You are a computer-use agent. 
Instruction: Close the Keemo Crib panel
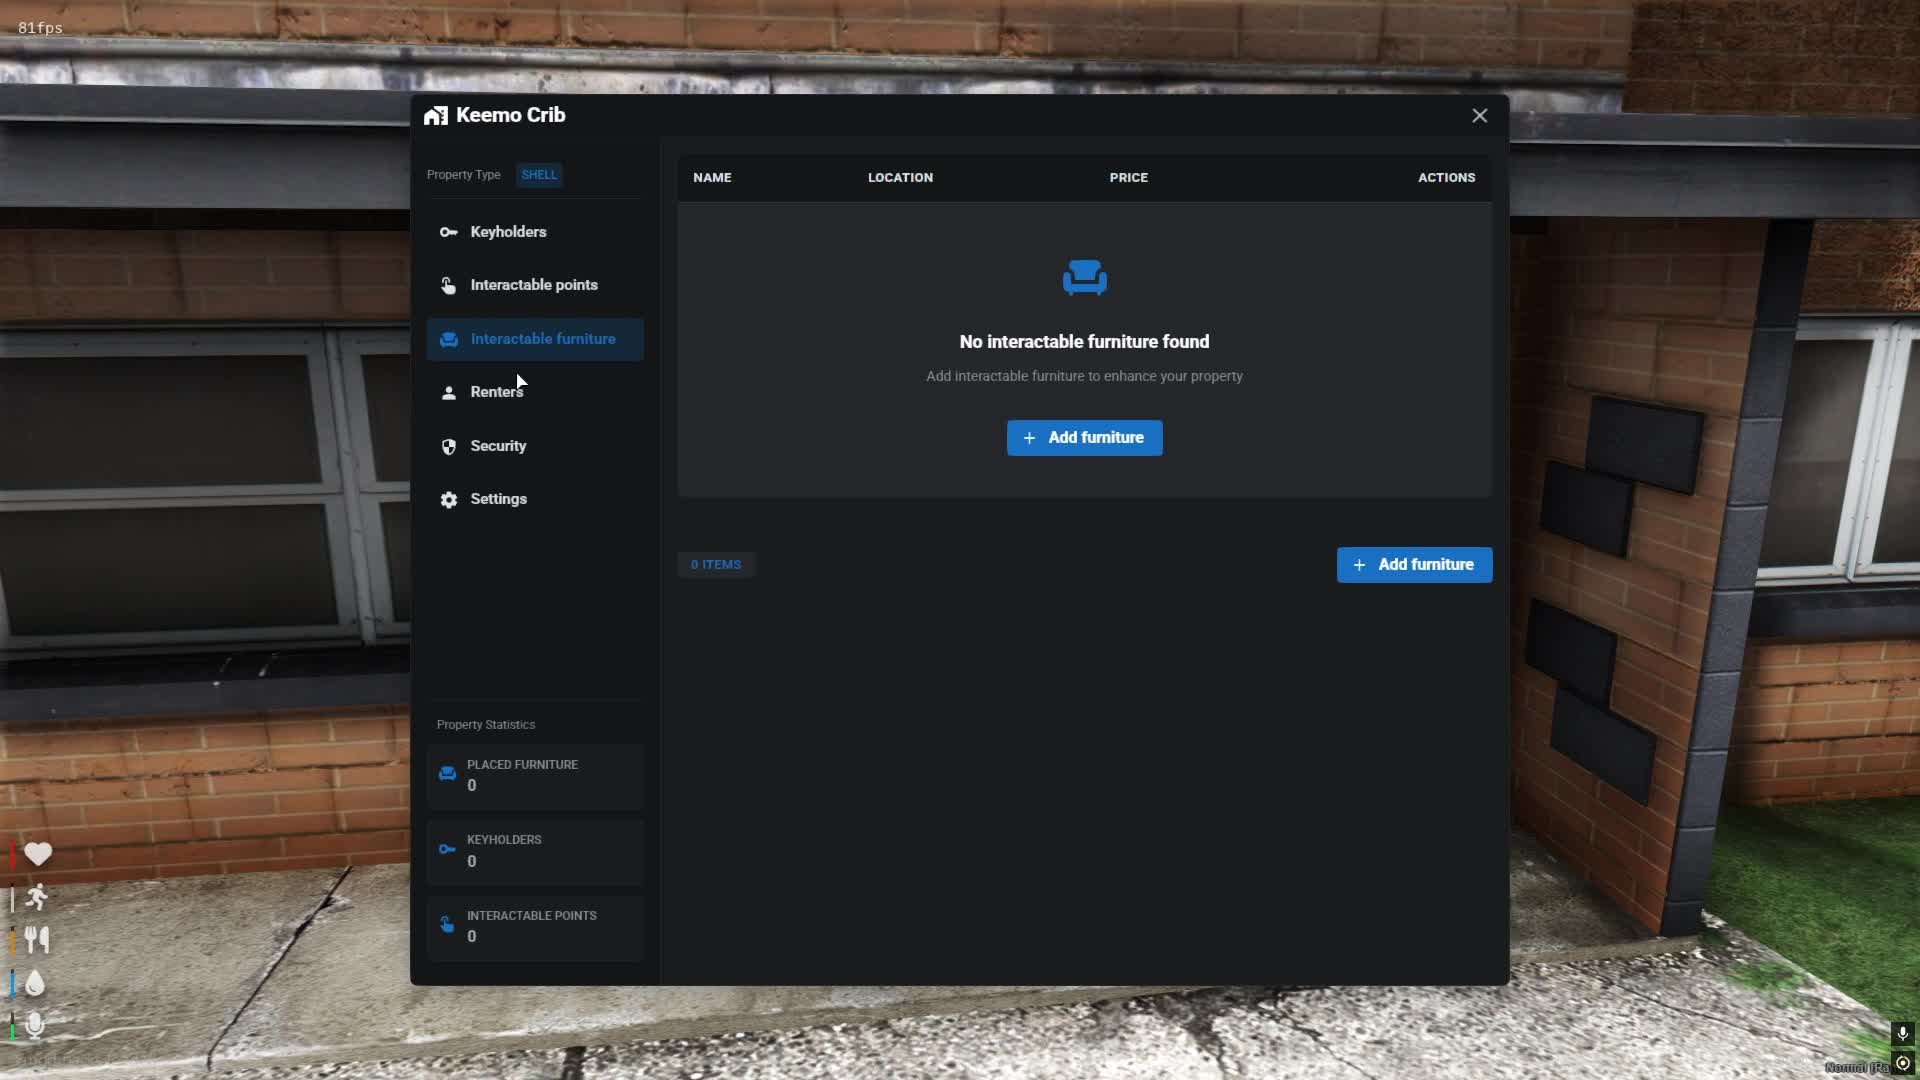pos(1479,116)
